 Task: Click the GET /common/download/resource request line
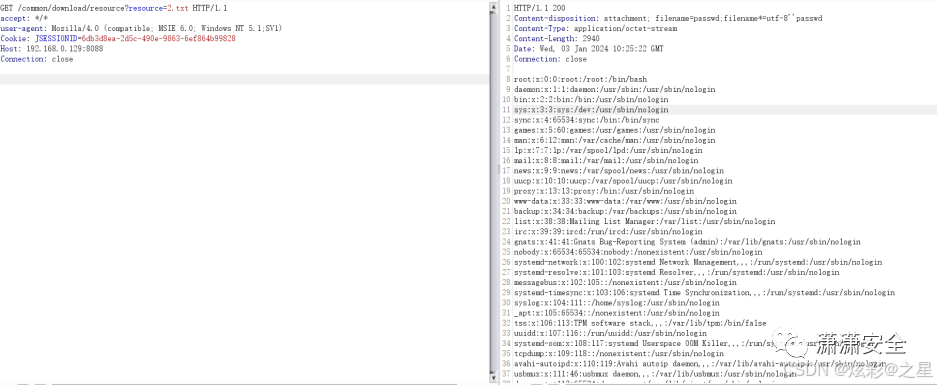click(x=114, y=8)
